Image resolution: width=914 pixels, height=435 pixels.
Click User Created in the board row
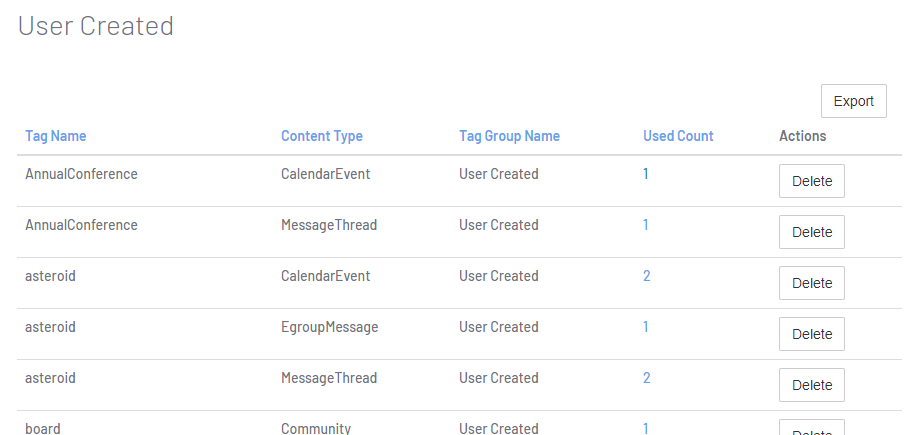click(498, 429)
